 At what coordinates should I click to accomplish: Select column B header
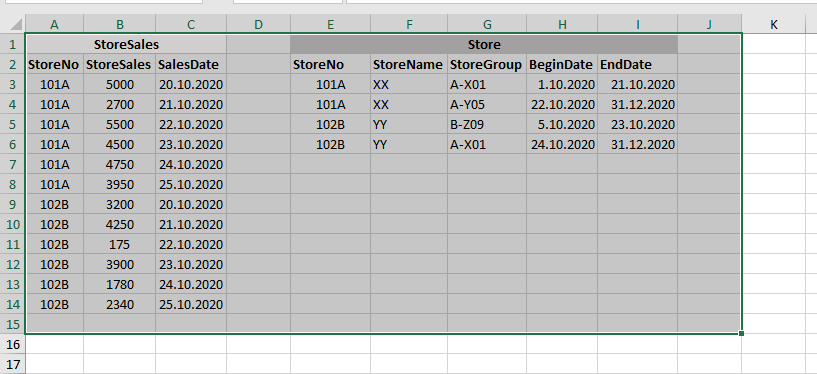[119, 24]
